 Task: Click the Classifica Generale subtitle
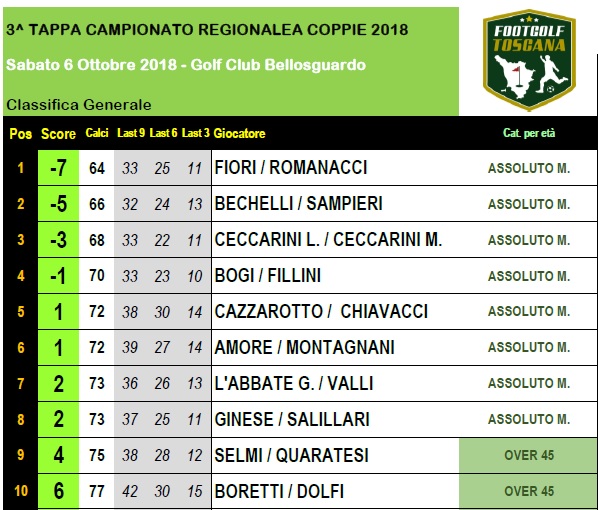(x=79, y=105)
